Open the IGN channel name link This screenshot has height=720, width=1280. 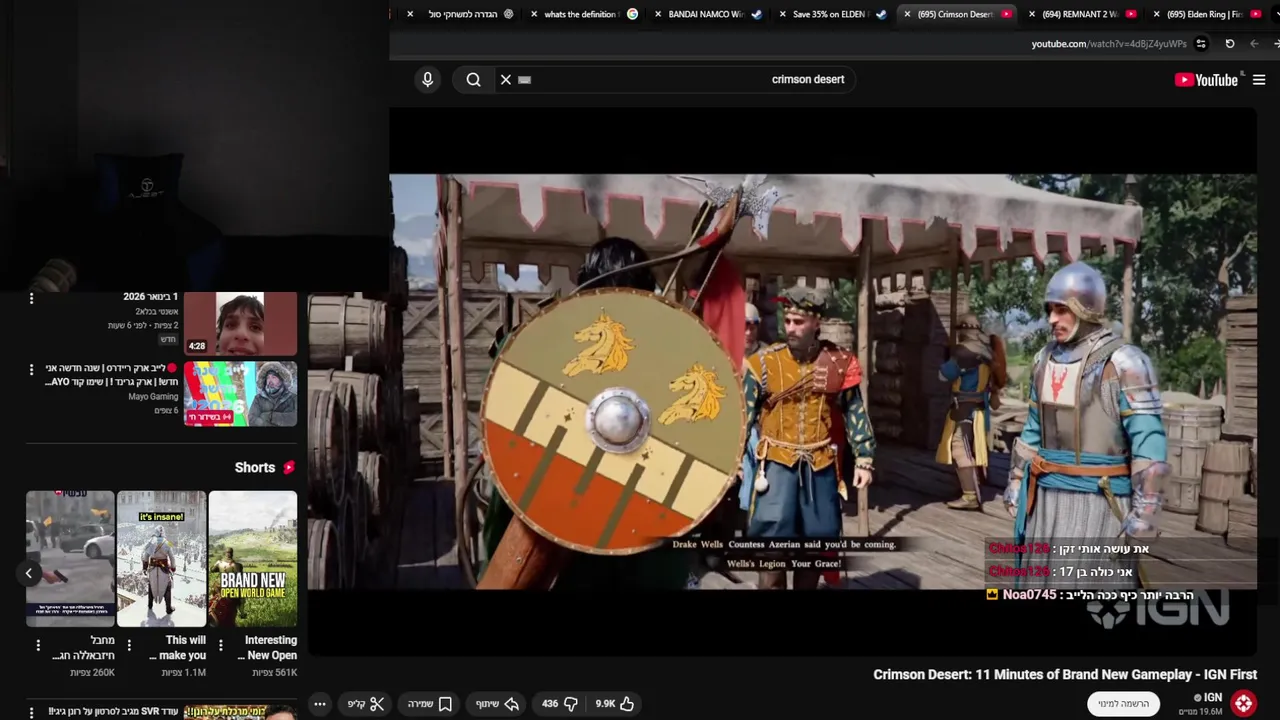pyautogui.click(x=1212, y=697)
